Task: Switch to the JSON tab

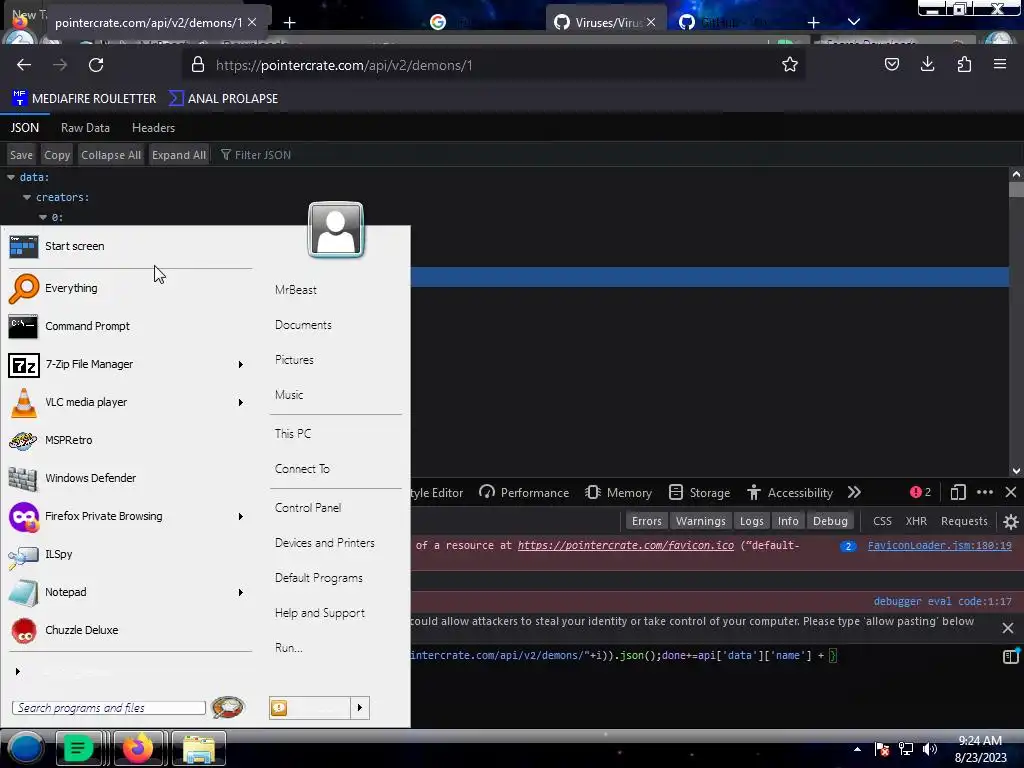Action: pyautogui.click(x=25, y=128)
